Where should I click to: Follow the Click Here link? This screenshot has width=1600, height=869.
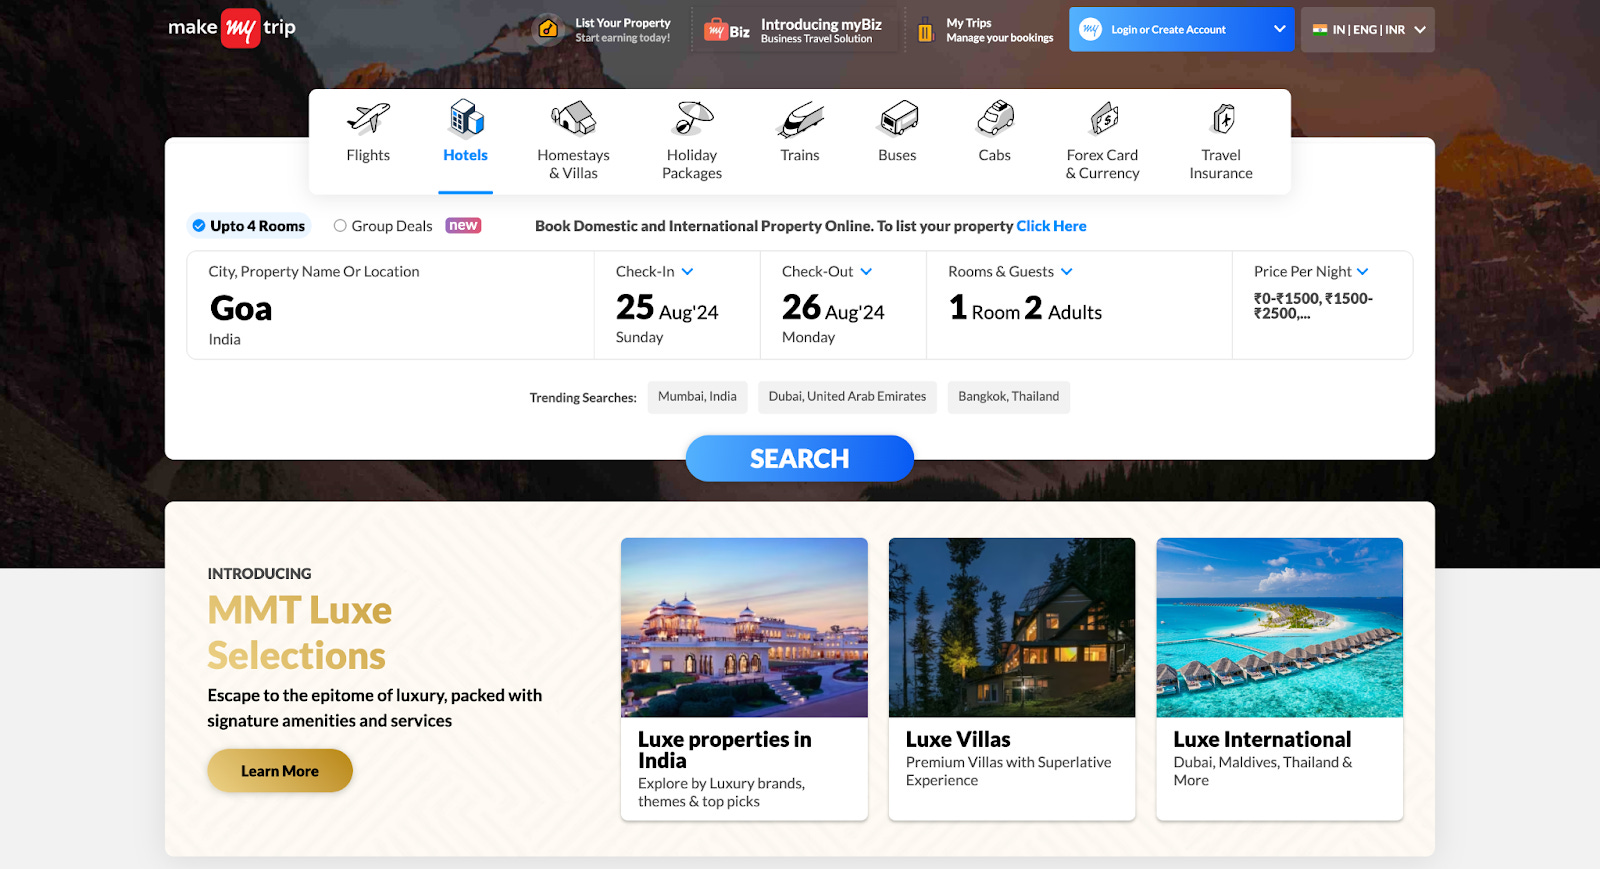1051,226
